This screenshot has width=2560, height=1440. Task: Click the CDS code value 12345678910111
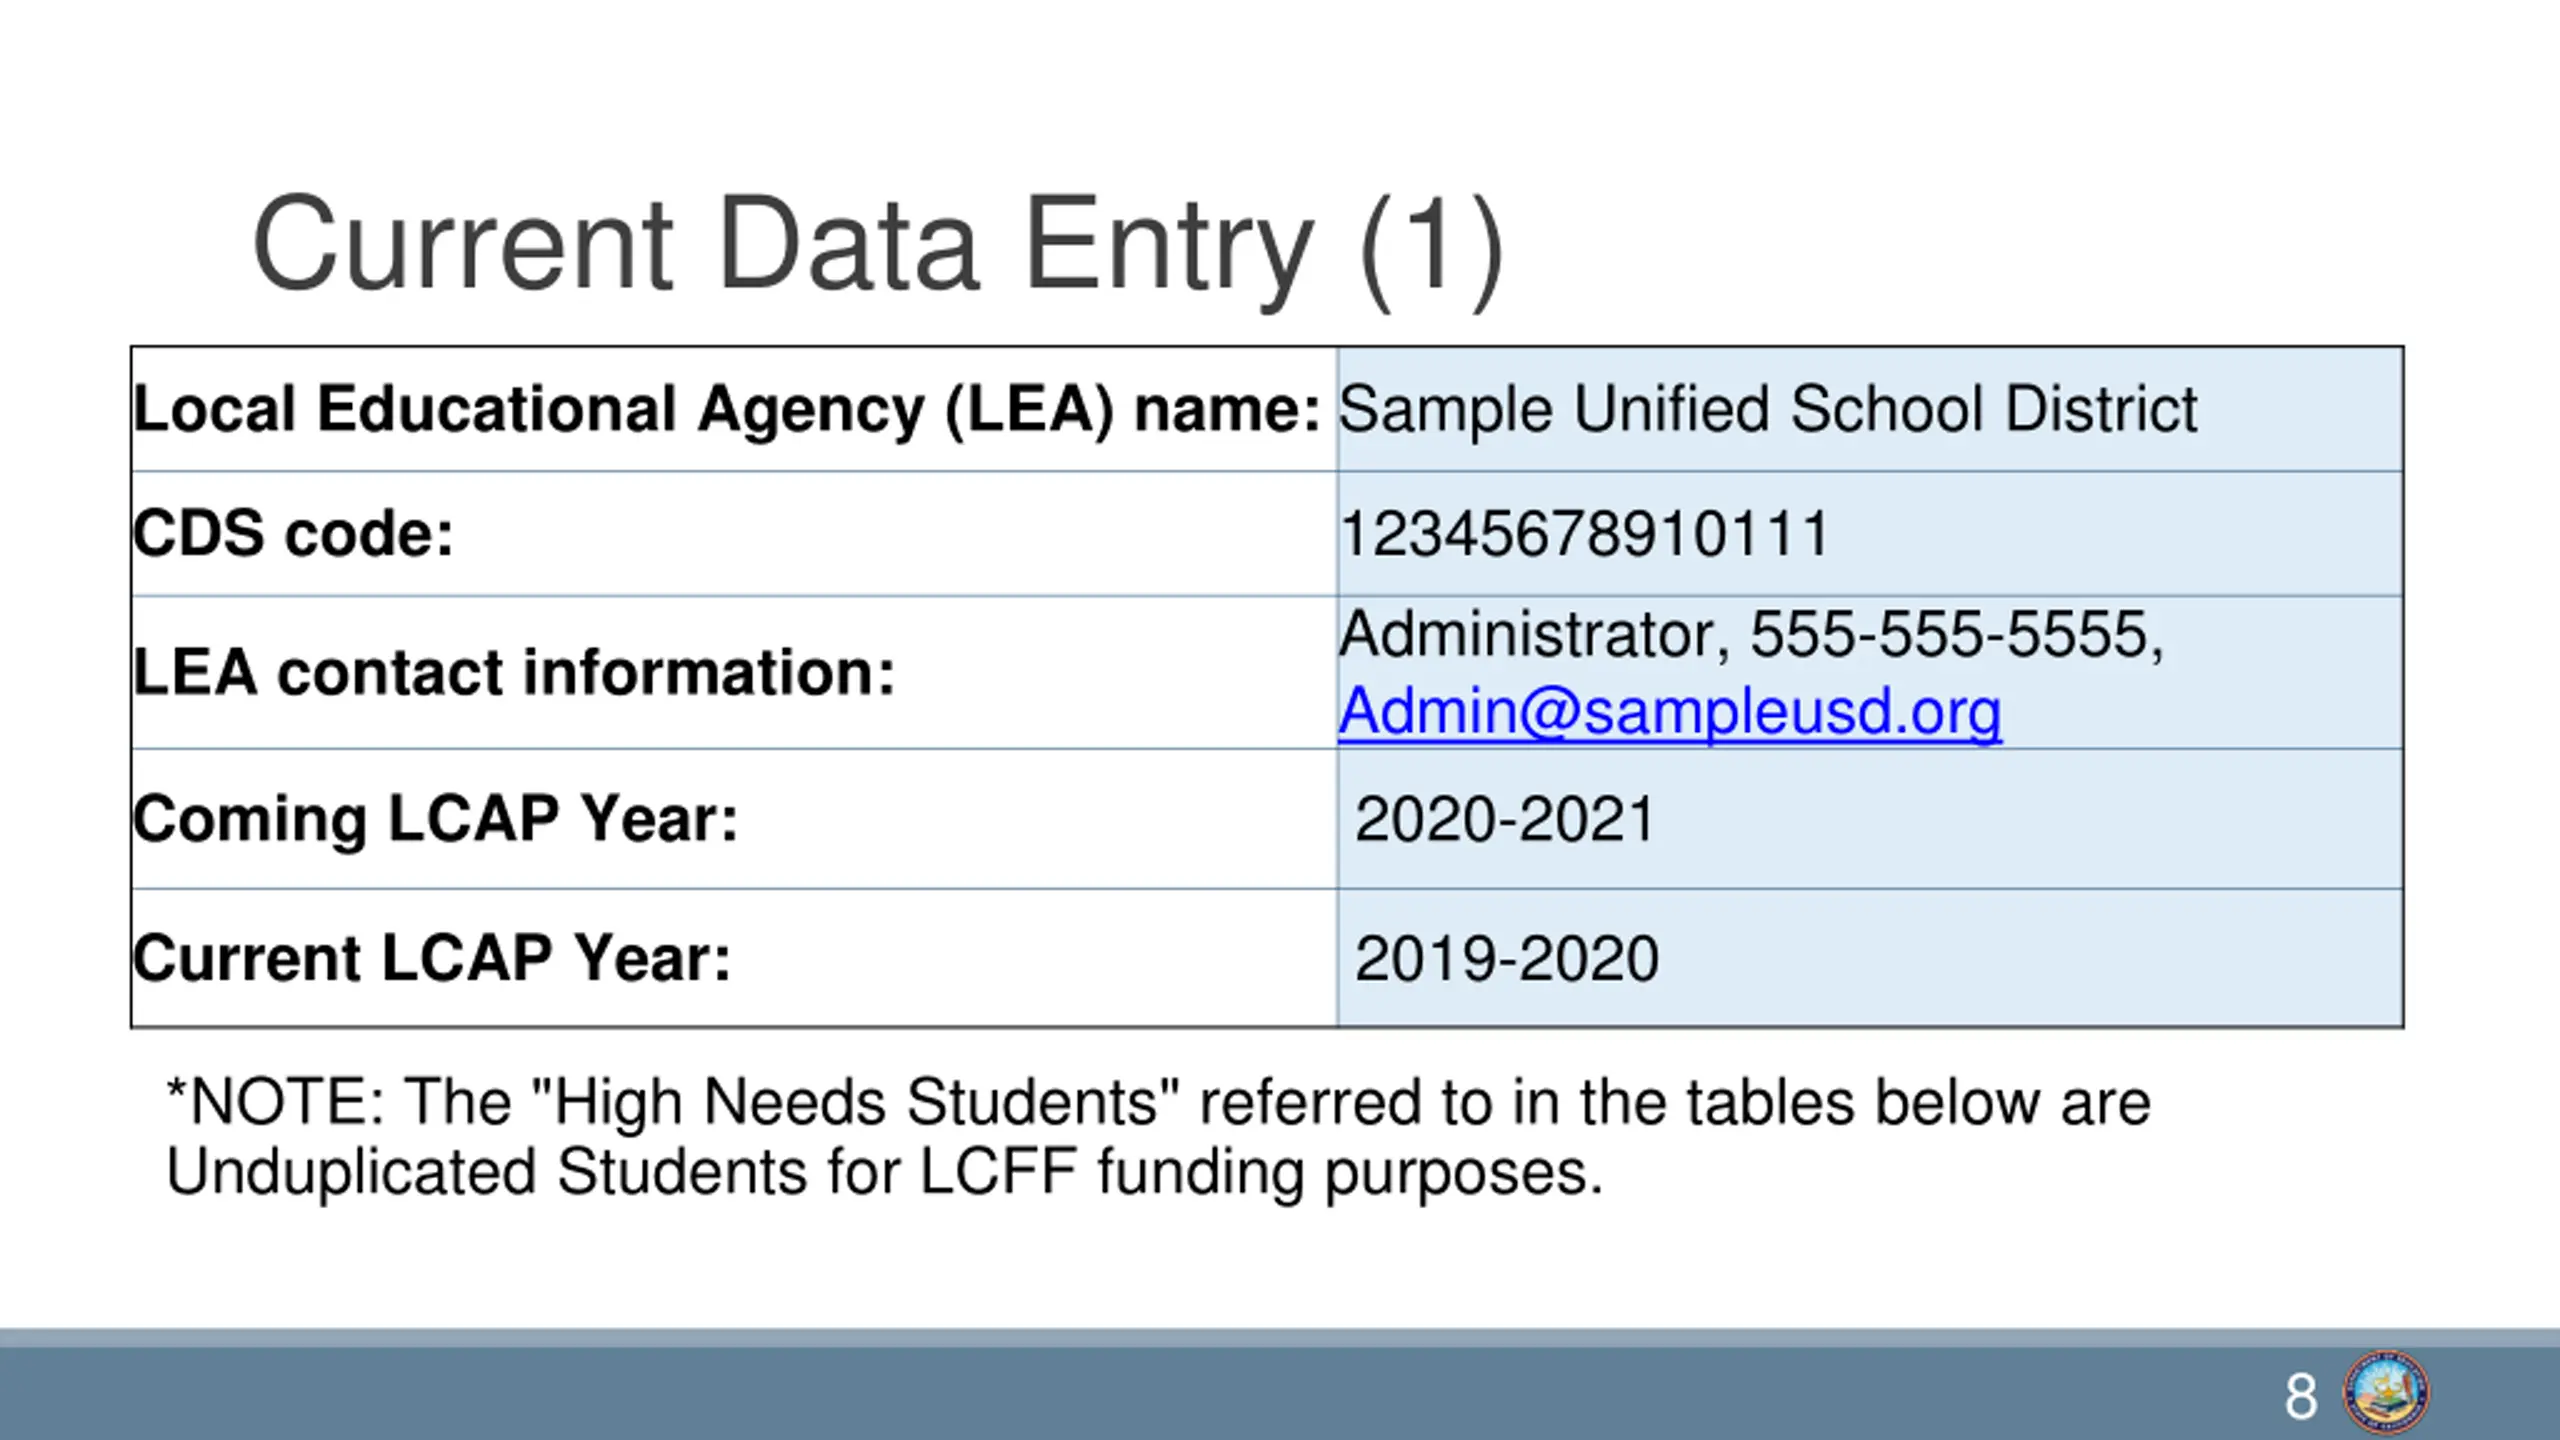click(1584, 533)
